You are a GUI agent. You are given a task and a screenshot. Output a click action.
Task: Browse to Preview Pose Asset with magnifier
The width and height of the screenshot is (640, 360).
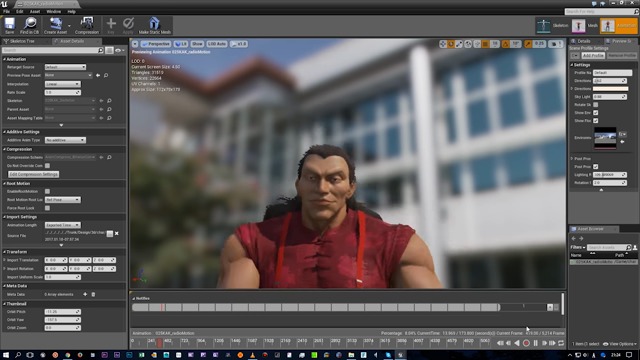(x=106, y=76)
